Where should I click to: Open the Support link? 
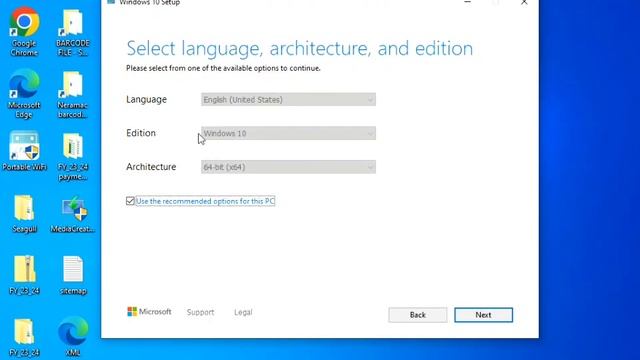click(200, 312)
